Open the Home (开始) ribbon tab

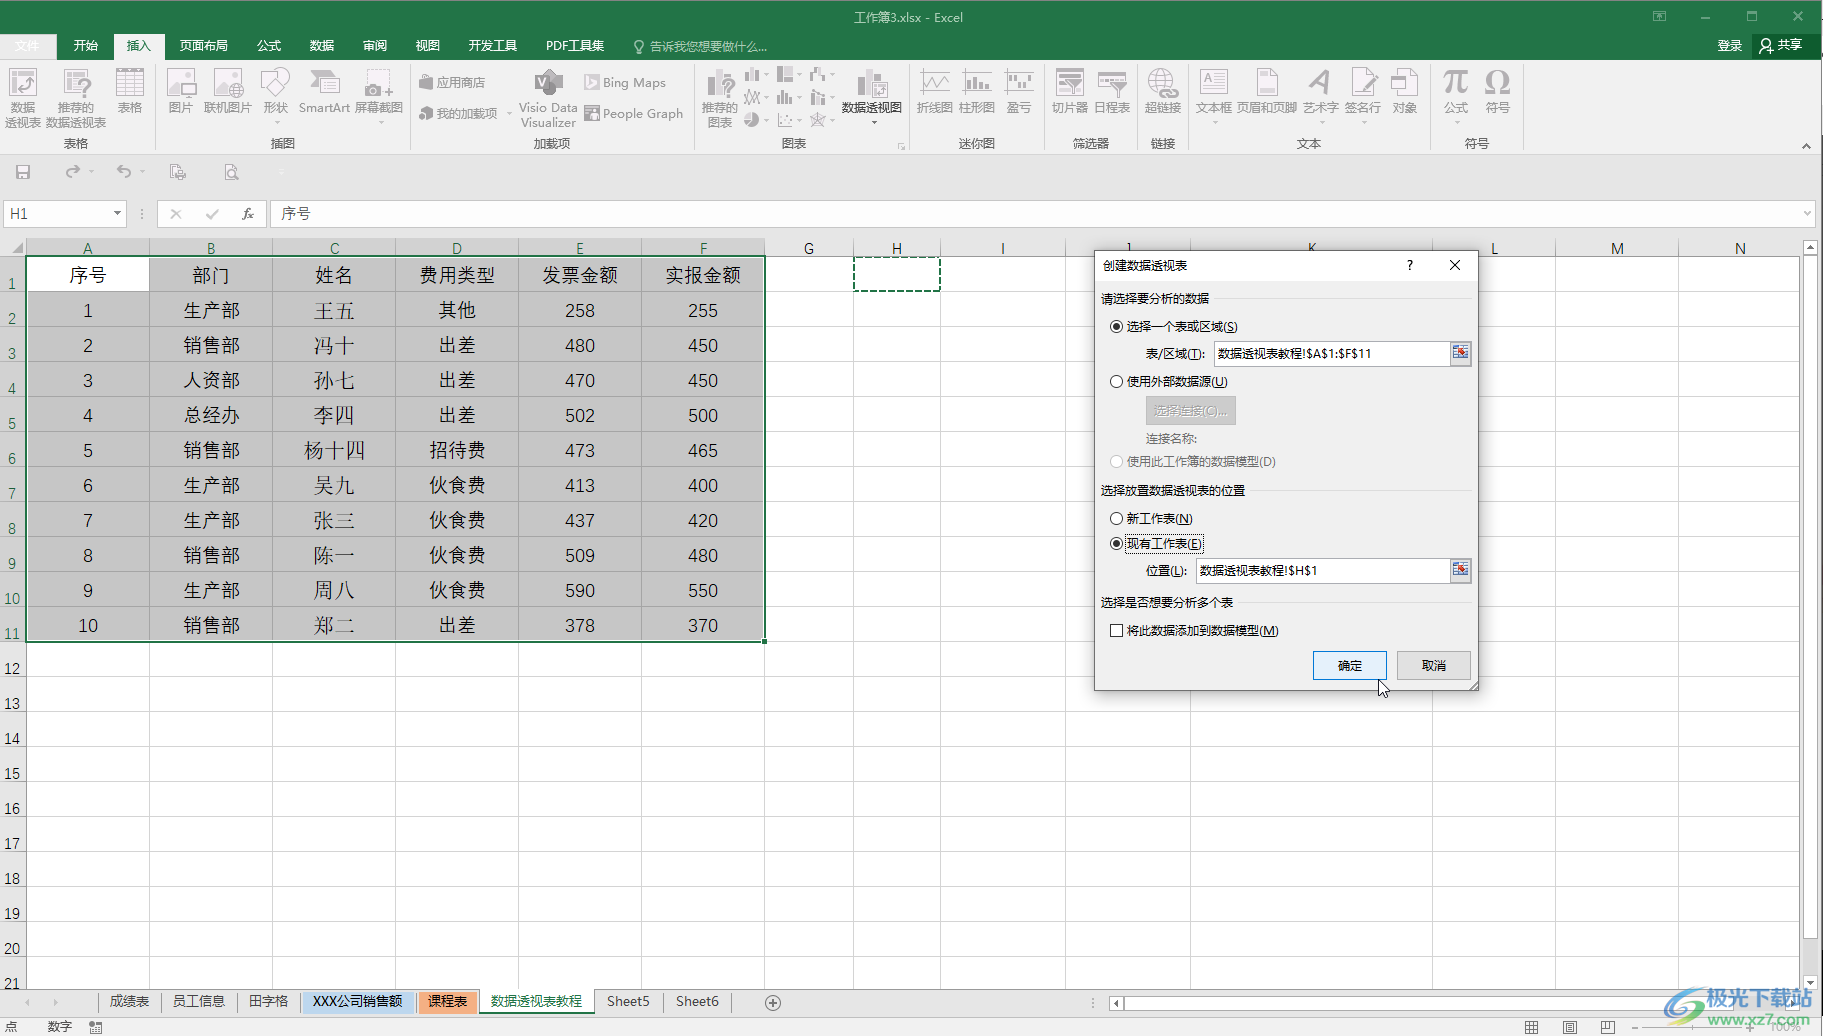pos(86,46)
